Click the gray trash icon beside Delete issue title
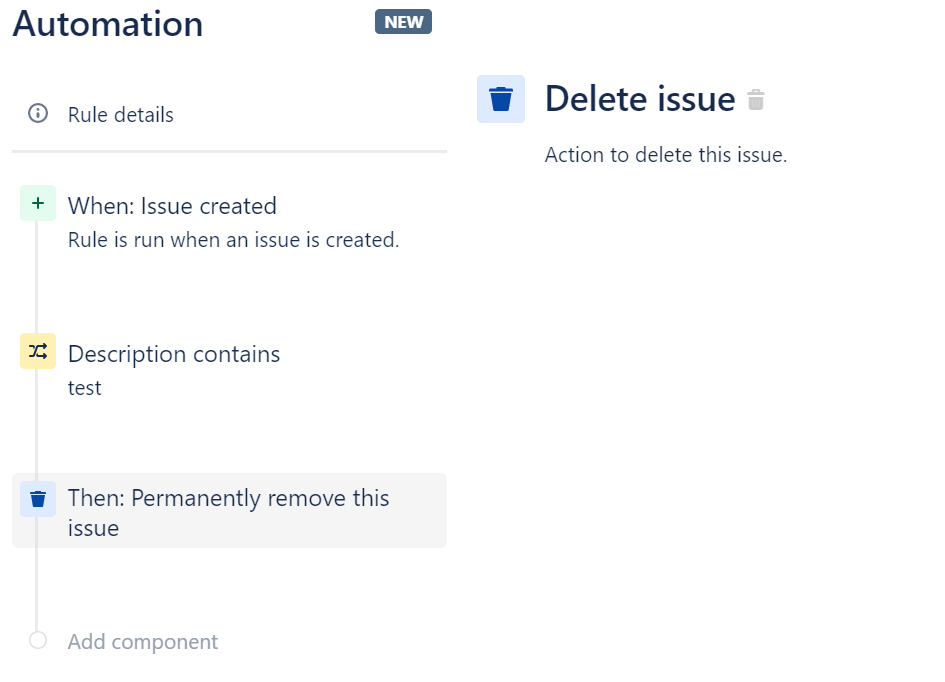Viewport: 945px width, 682px height. pos(756,99)
